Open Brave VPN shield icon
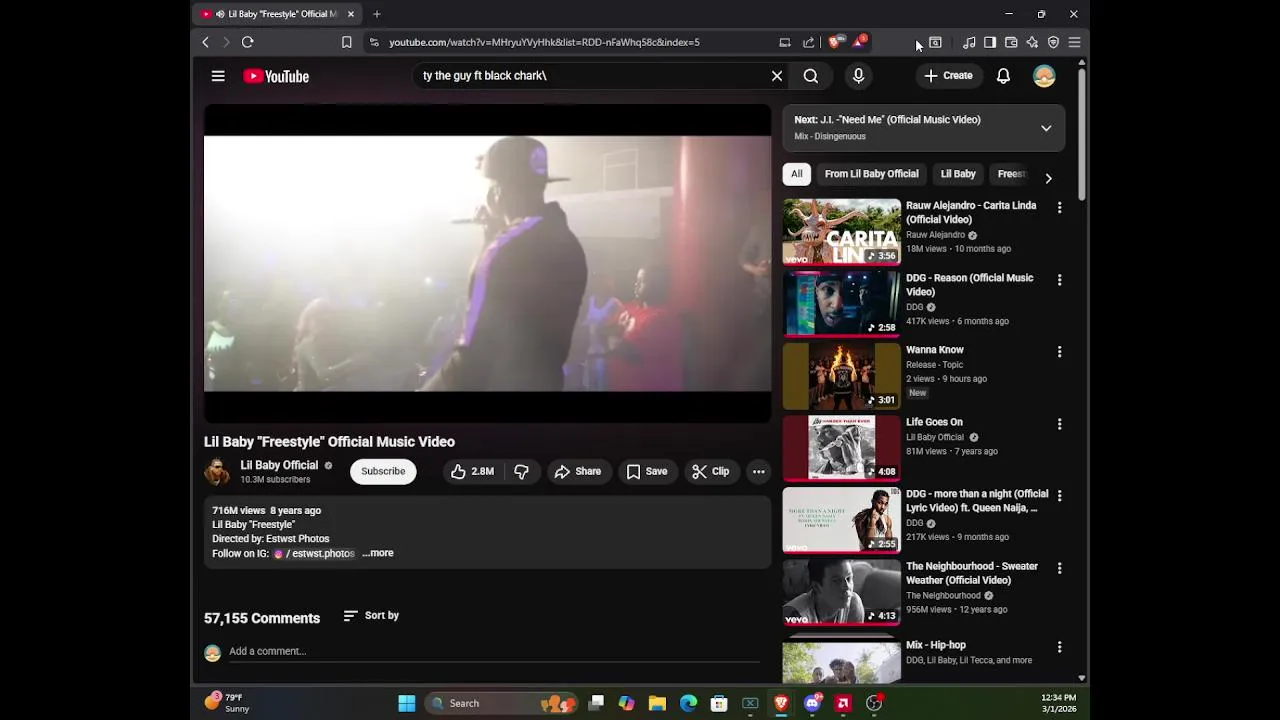The width and height of the screenshot is (1280, 720). pyautogui.click(x=1053, y=42)
